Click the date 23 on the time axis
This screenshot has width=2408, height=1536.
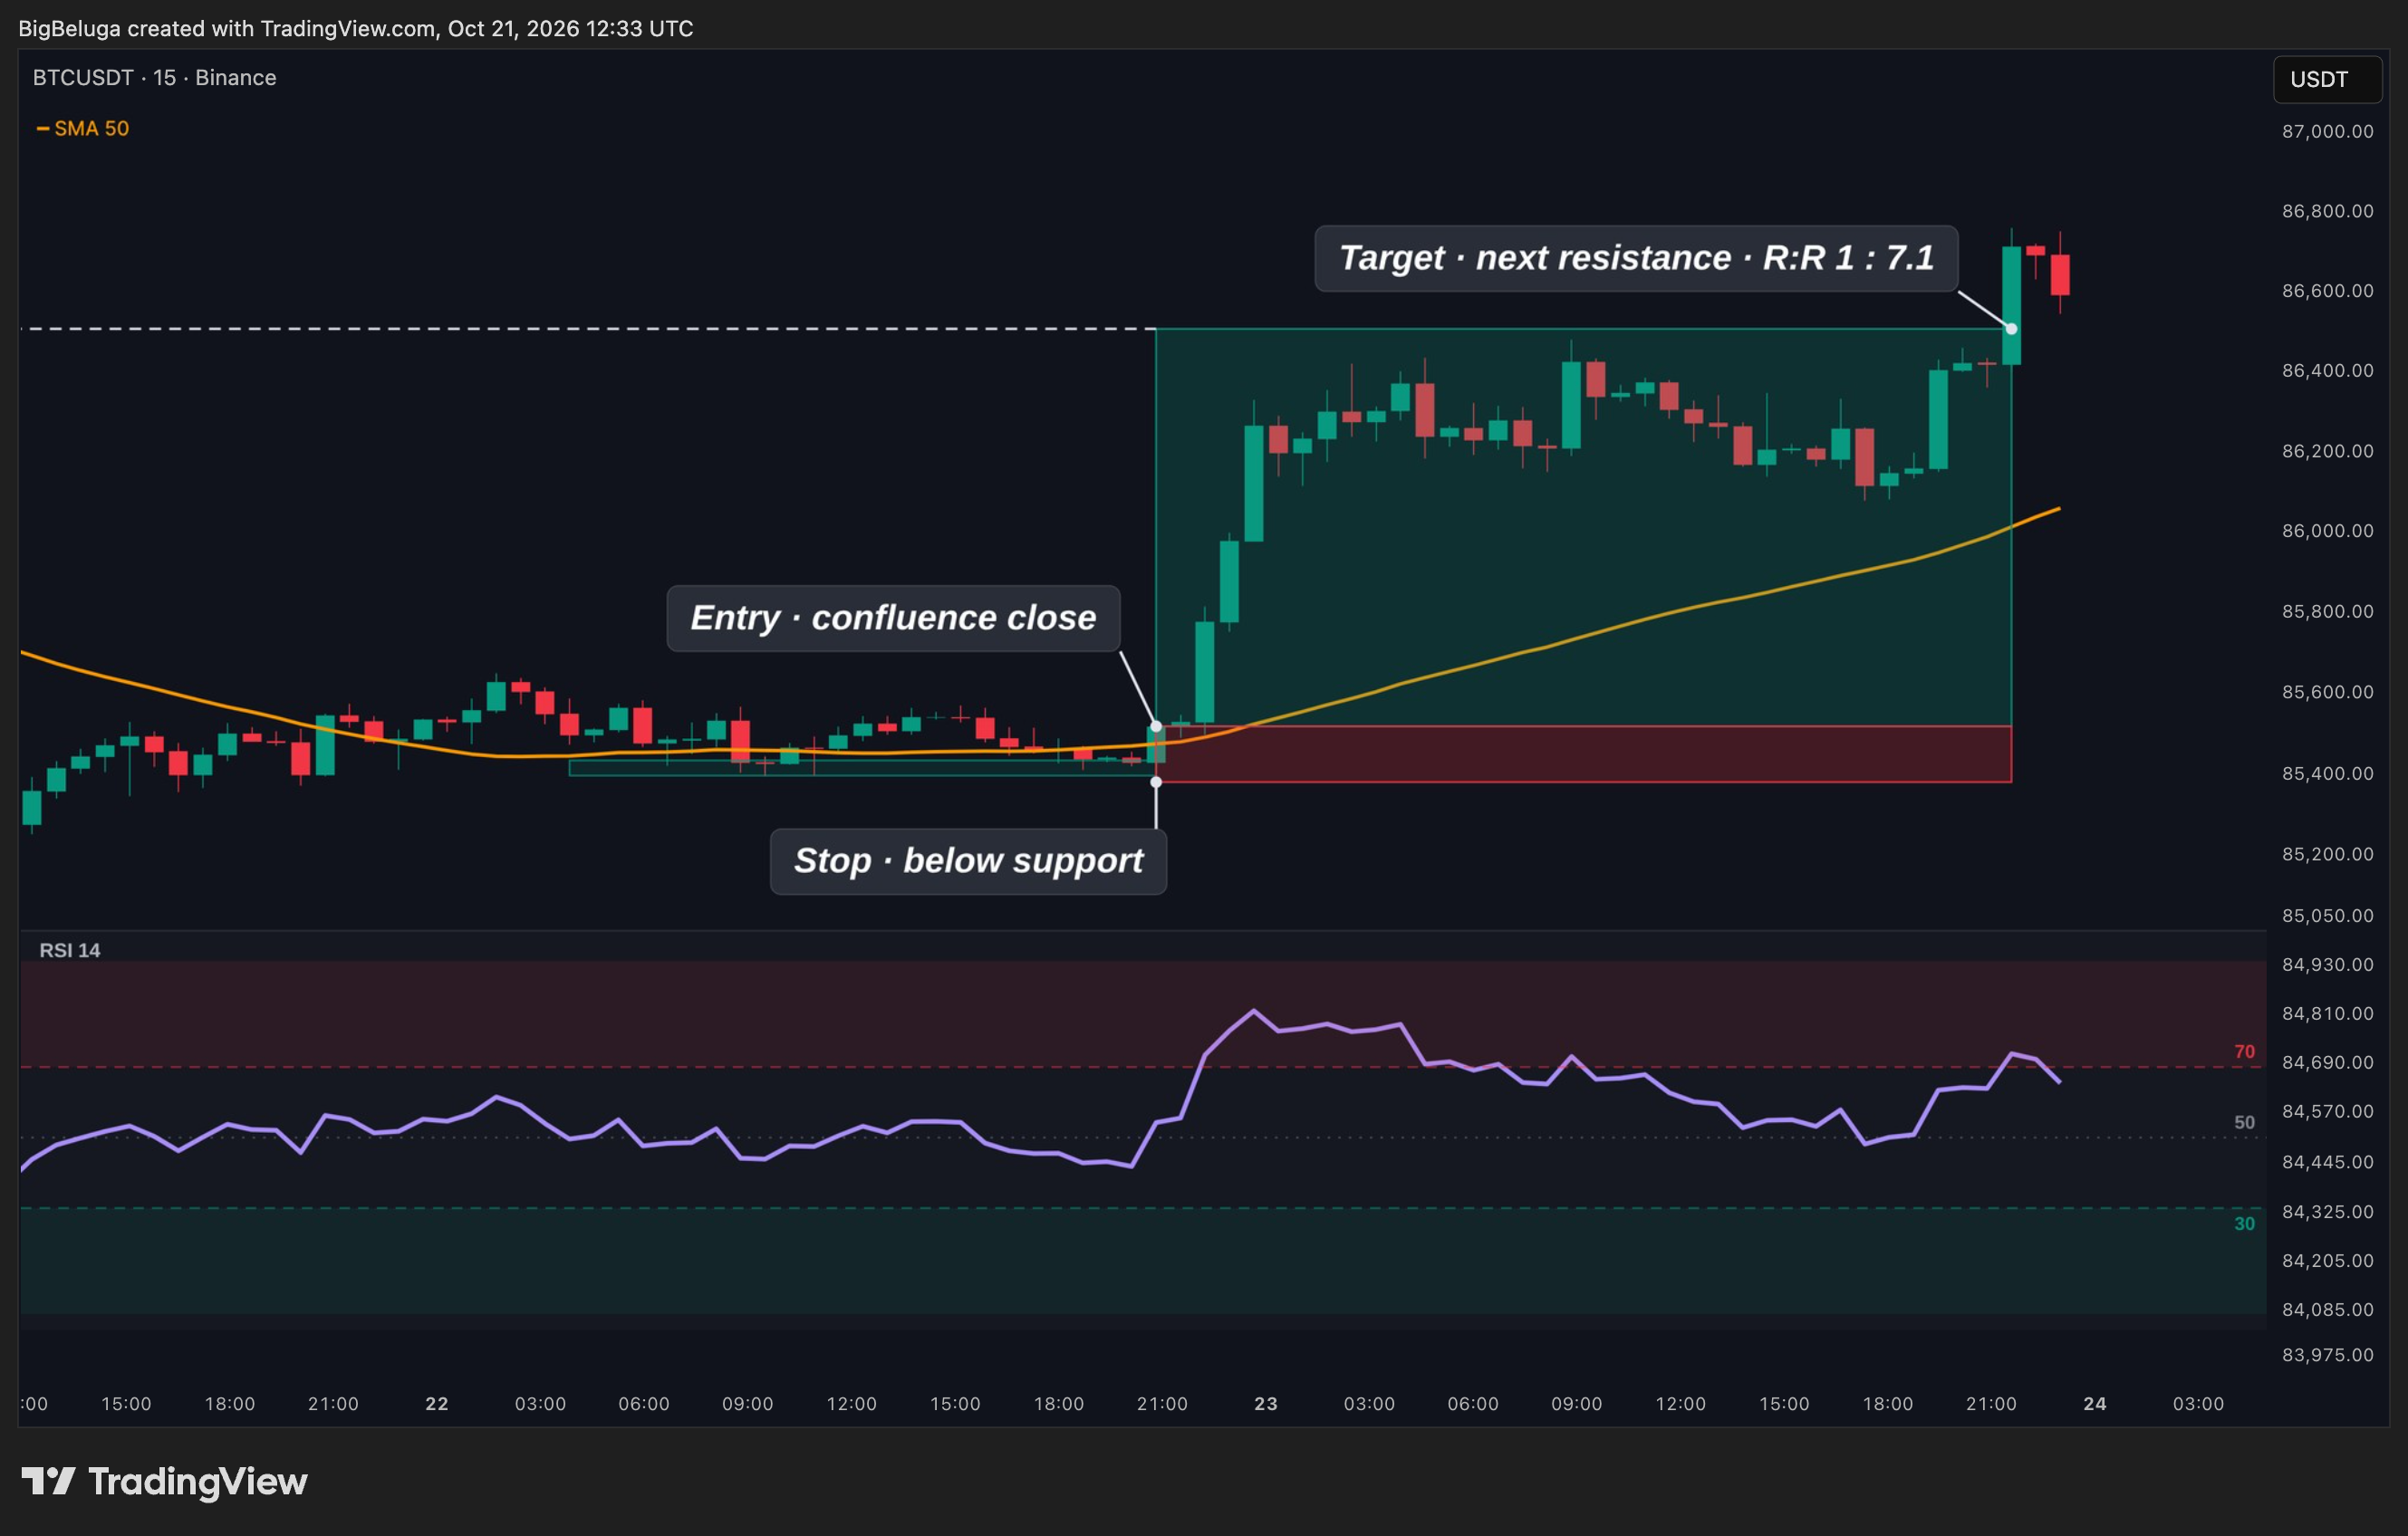[x=1266, y=1404]
